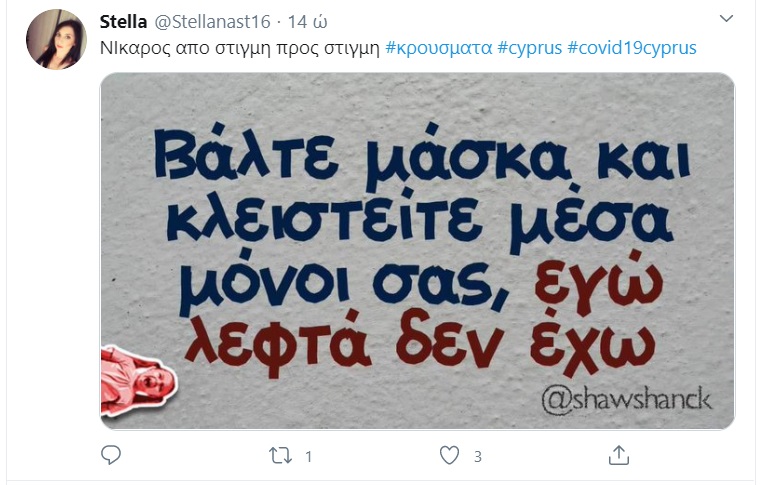Viewport: 762px width, 485px height.
Task: Open the Stella display name link
Action: coord(123,22)
